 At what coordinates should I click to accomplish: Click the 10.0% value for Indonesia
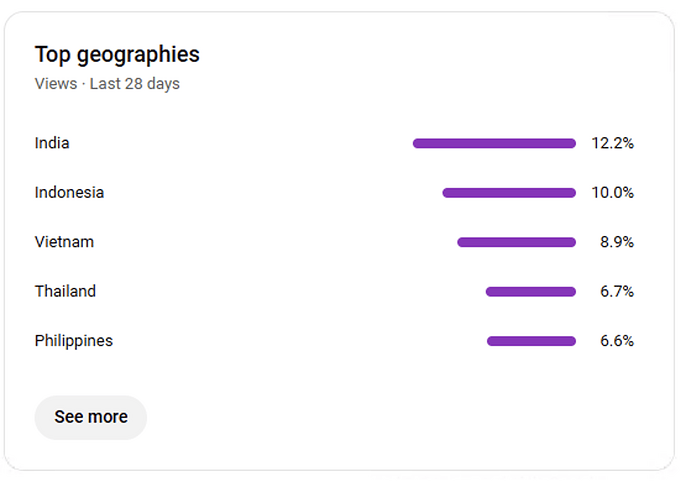(x=612, y=192)
